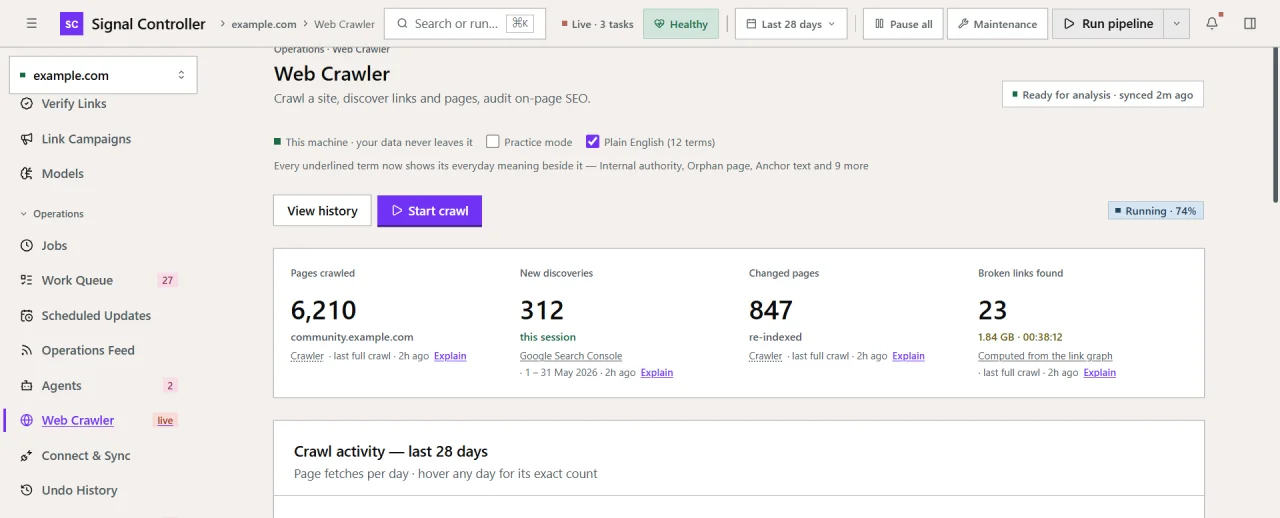Open the Google Search Console source link
1280x518 pixels.
point(571,356)
